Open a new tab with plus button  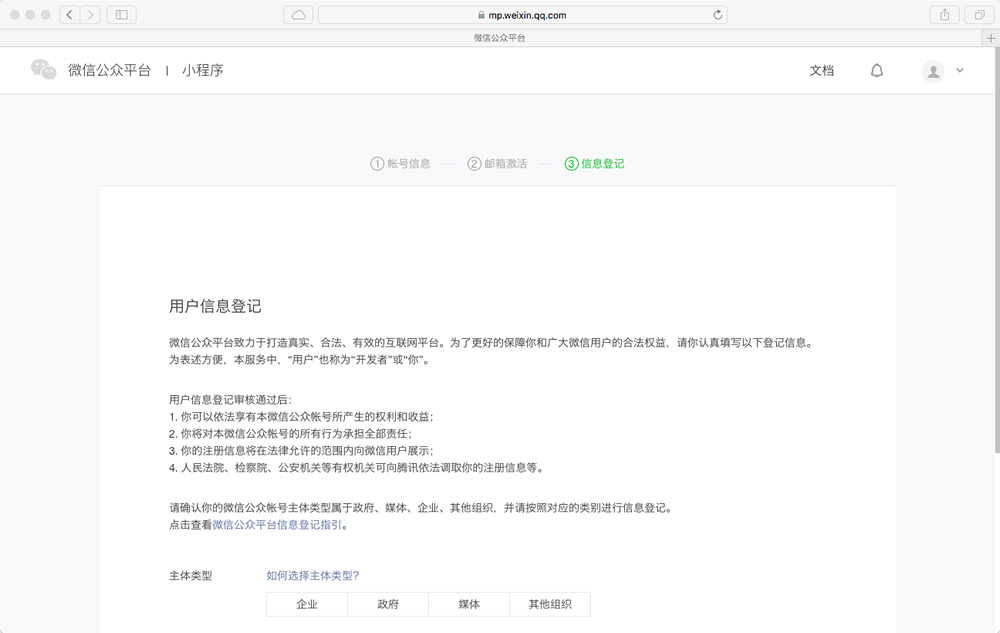[x=990, y=38]
